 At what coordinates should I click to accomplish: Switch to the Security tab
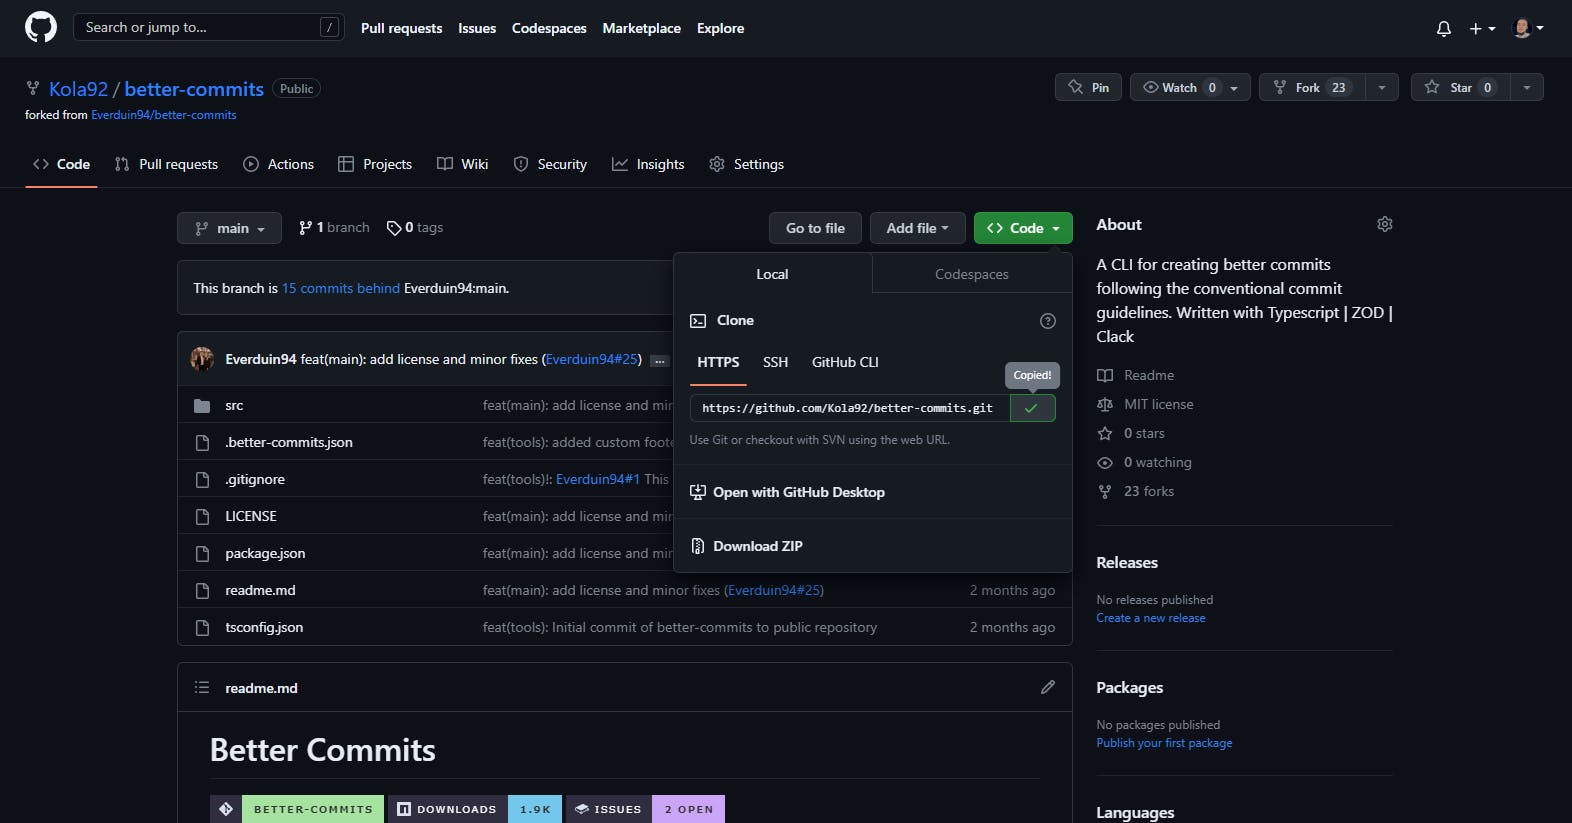(550, 164)
